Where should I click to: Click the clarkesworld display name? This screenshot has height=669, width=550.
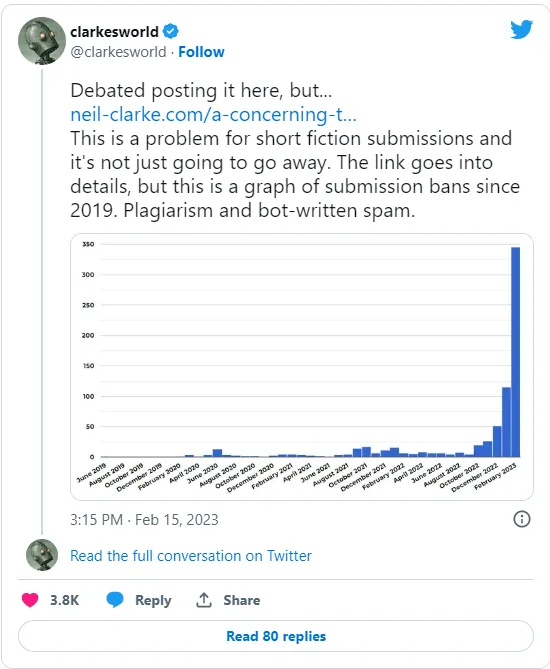pos(114,32)
